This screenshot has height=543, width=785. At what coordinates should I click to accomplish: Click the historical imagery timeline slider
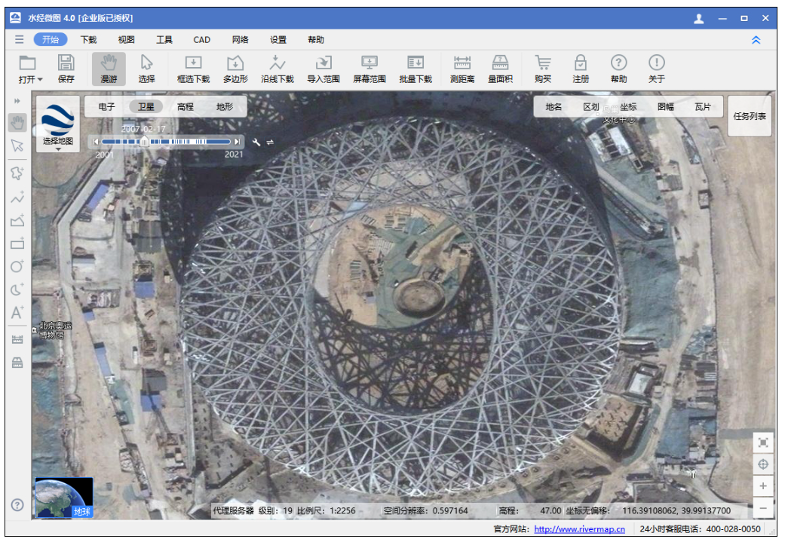pos(169,142)
